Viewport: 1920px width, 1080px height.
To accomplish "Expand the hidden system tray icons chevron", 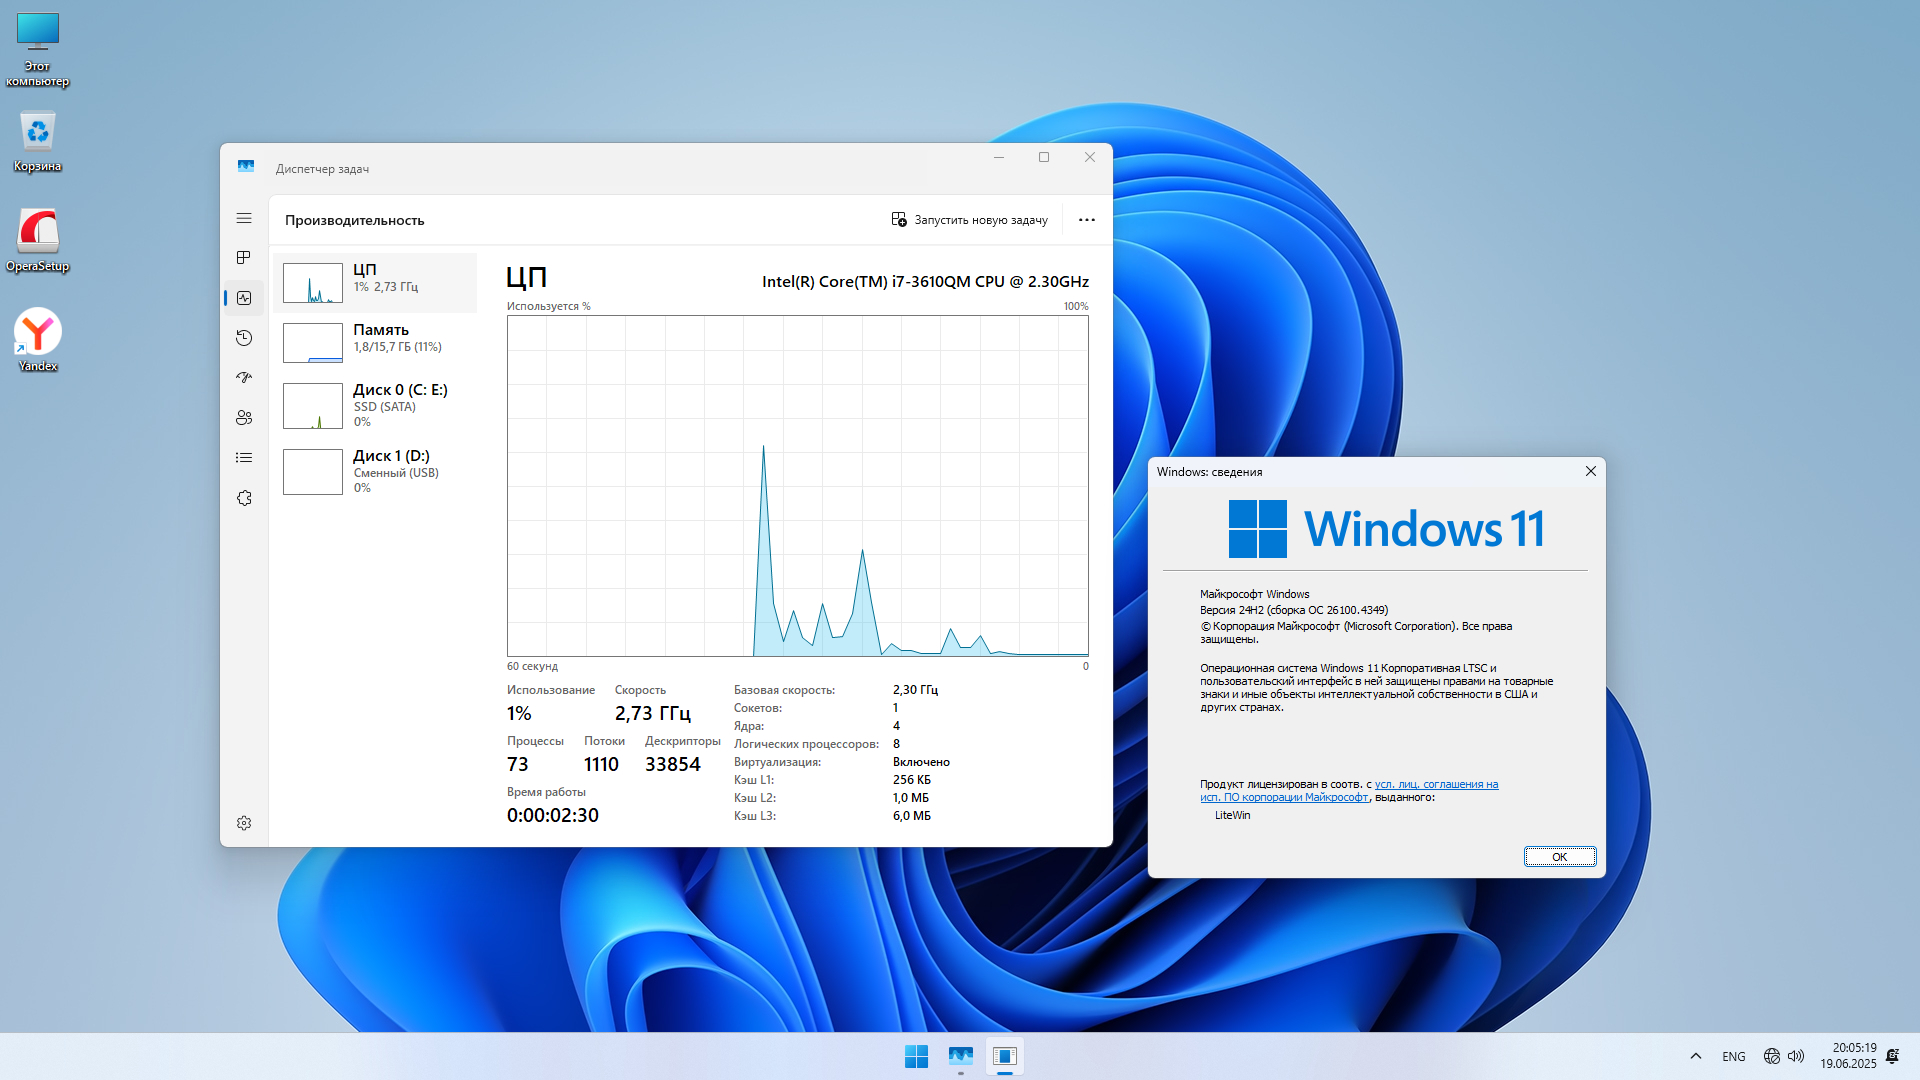I will coord(1696,1056).
